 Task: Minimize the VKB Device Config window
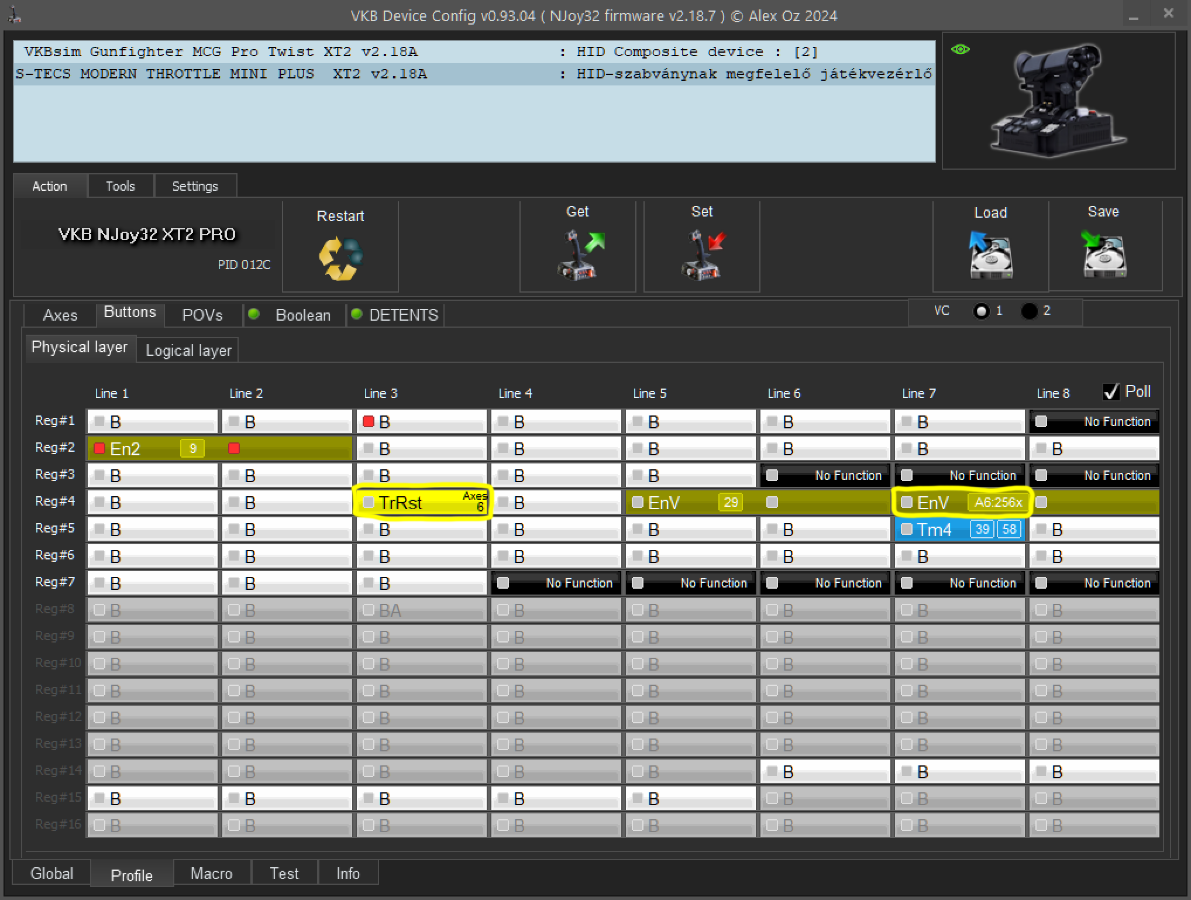pos(1133,15)
